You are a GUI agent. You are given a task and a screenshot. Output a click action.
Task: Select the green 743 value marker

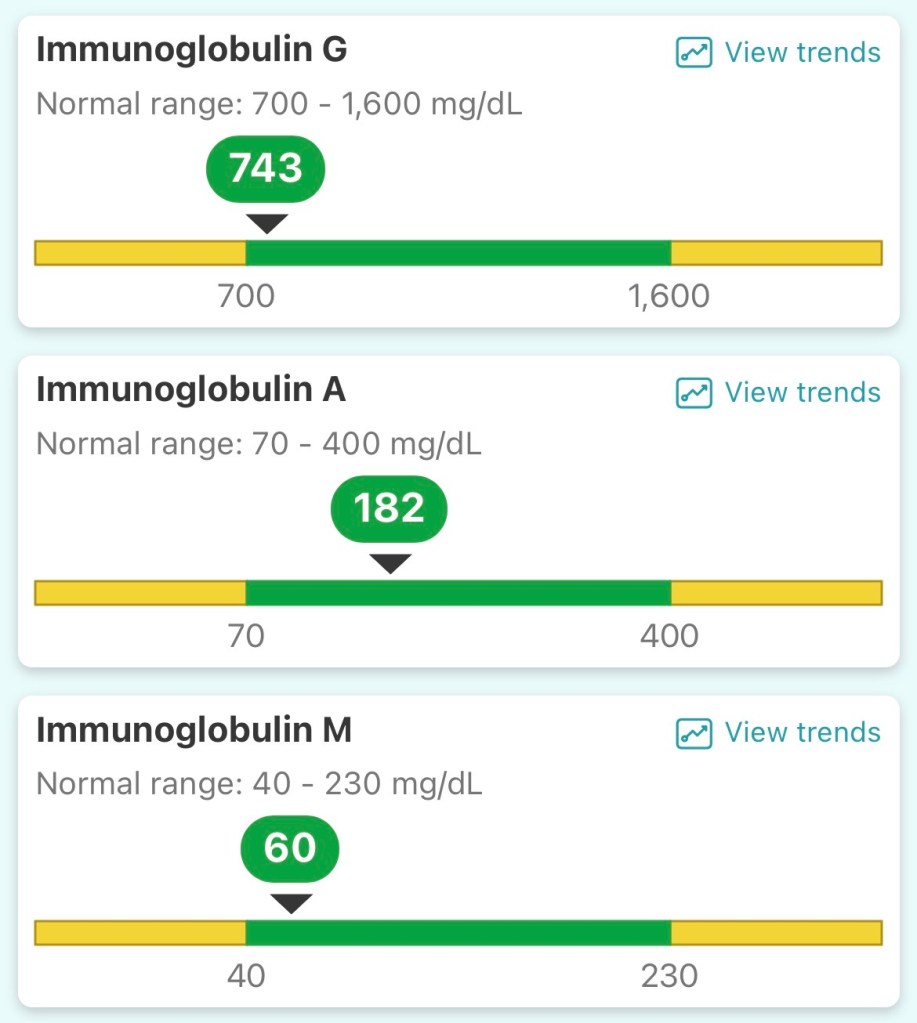[264, 169]
